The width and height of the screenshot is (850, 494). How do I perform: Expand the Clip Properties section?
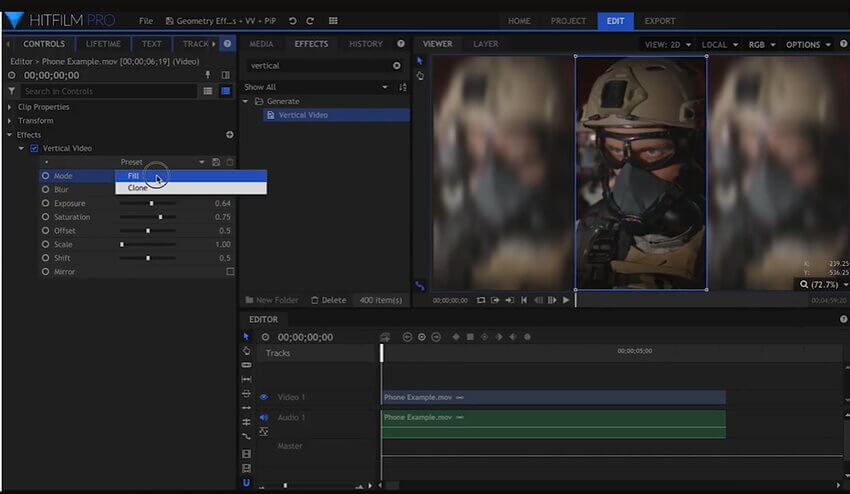(10, 107)
